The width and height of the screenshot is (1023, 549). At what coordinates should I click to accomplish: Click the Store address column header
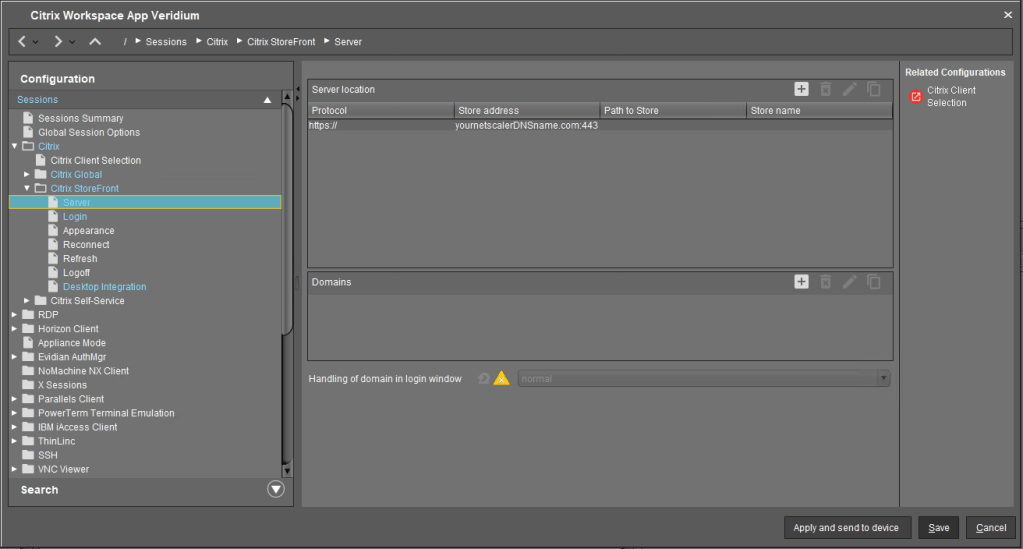click(526, 110)
